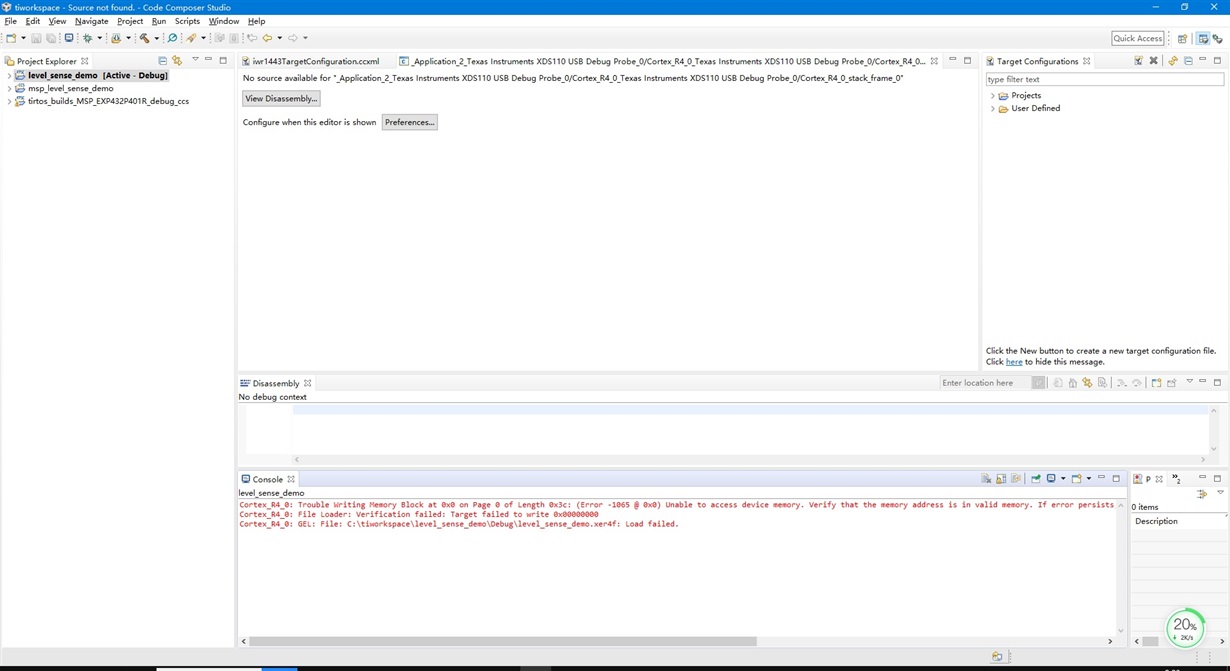Open the Run menu

pyautogui.click(x=159, y=21)
